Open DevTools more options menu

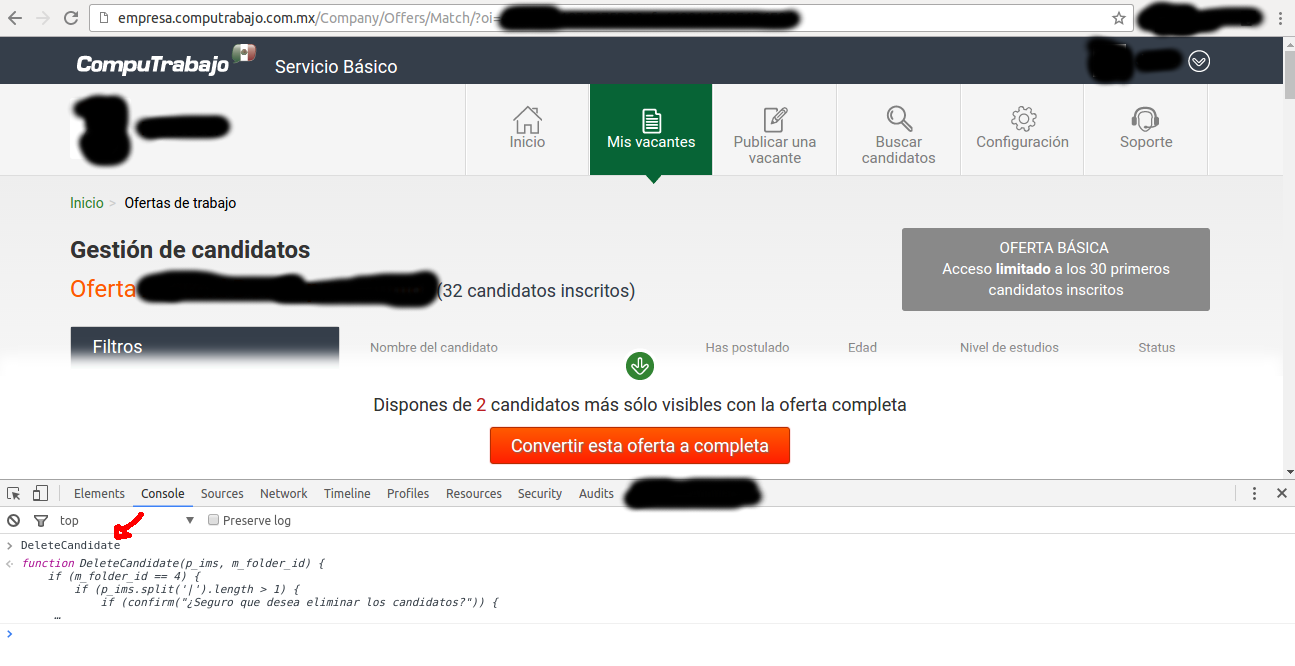[1254, 493]
